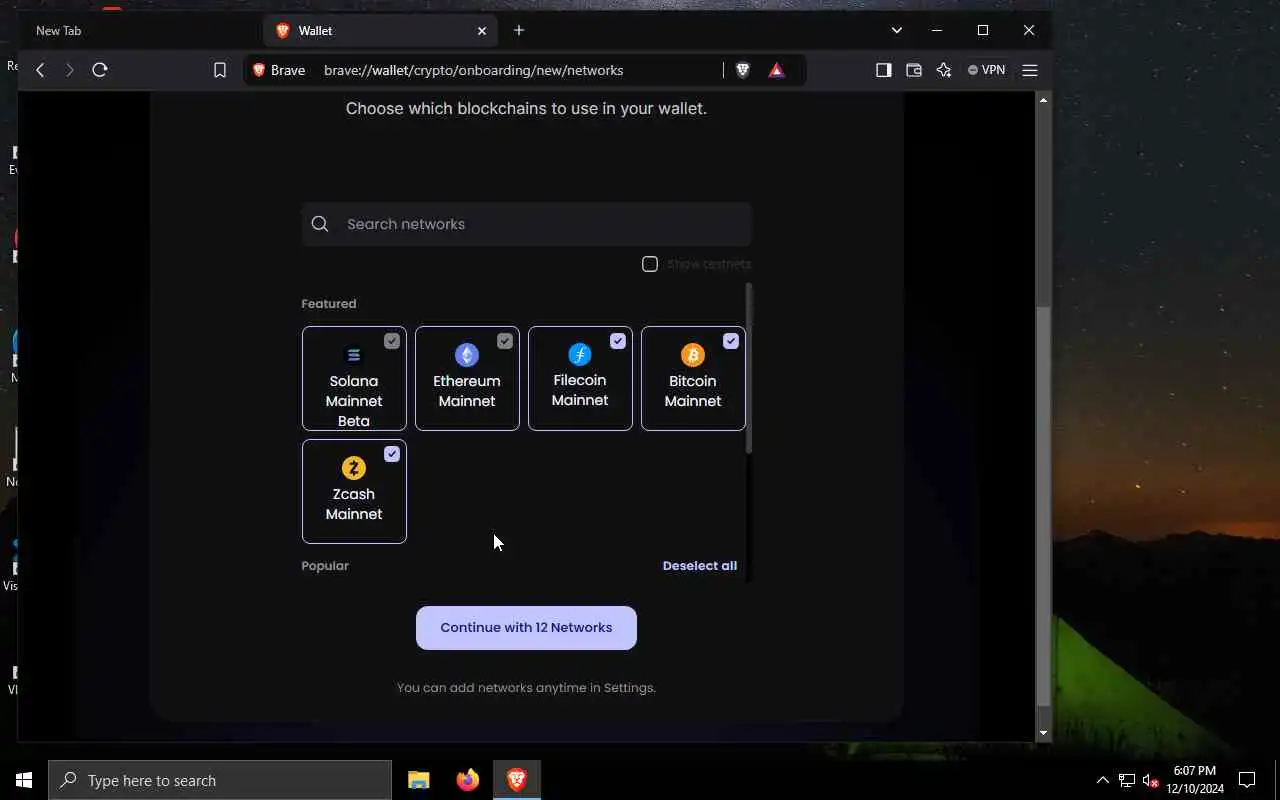Click Continue with 12 Networks button
This screenshot has height=800, width=1280.
[526, 628]
